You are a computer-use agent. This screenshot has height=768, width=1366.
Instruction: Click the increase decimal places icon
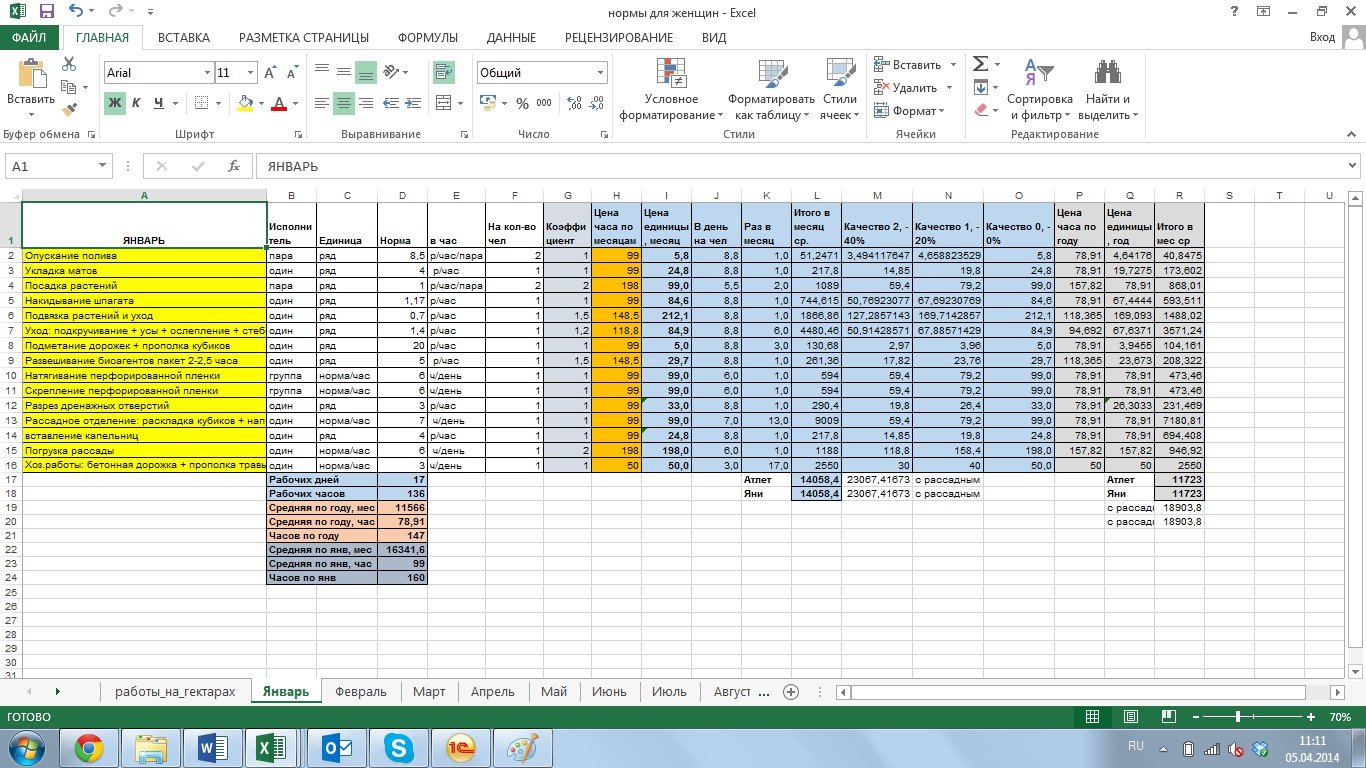(x=575, y=103)
